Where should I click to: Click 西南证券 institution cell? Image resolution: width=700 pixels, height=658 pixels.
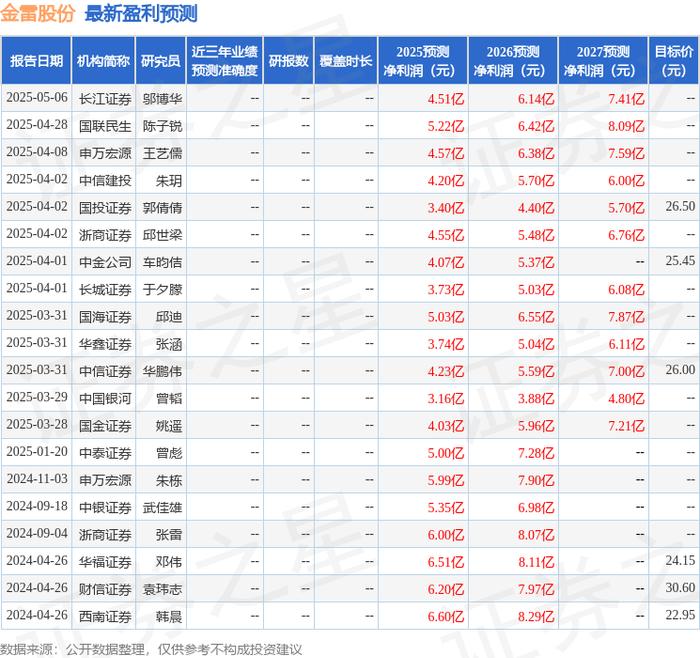coord(105,616)
